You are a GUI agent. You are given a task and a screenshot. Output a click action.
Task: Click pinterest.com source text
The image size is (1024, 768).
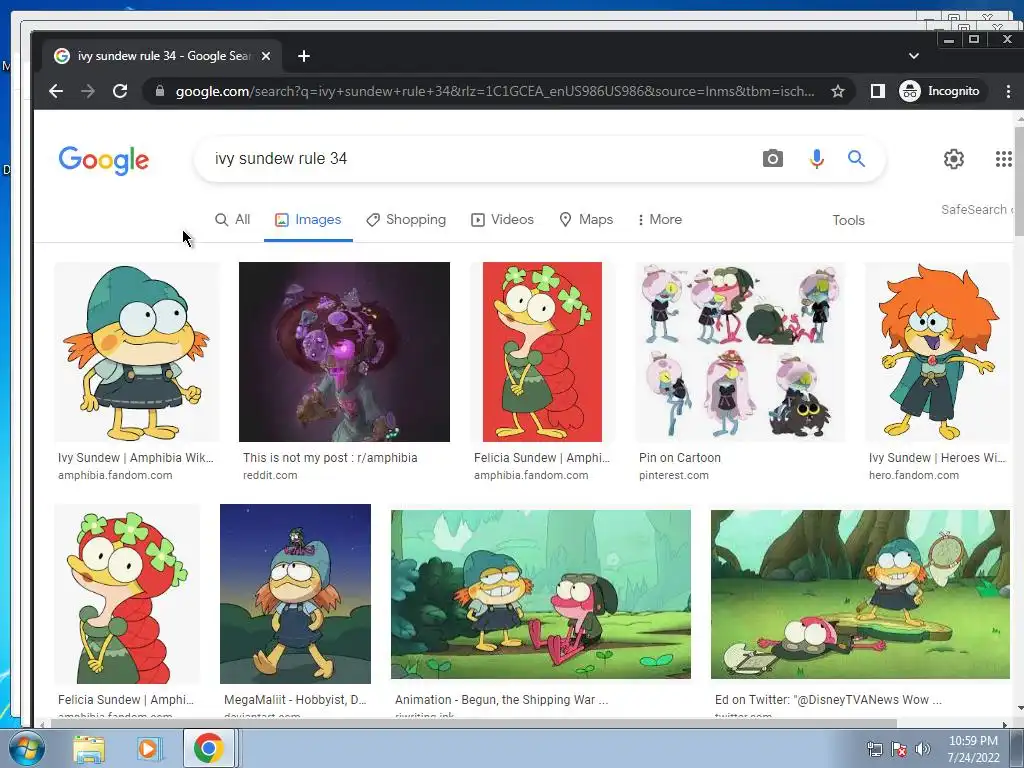[673, 475]
